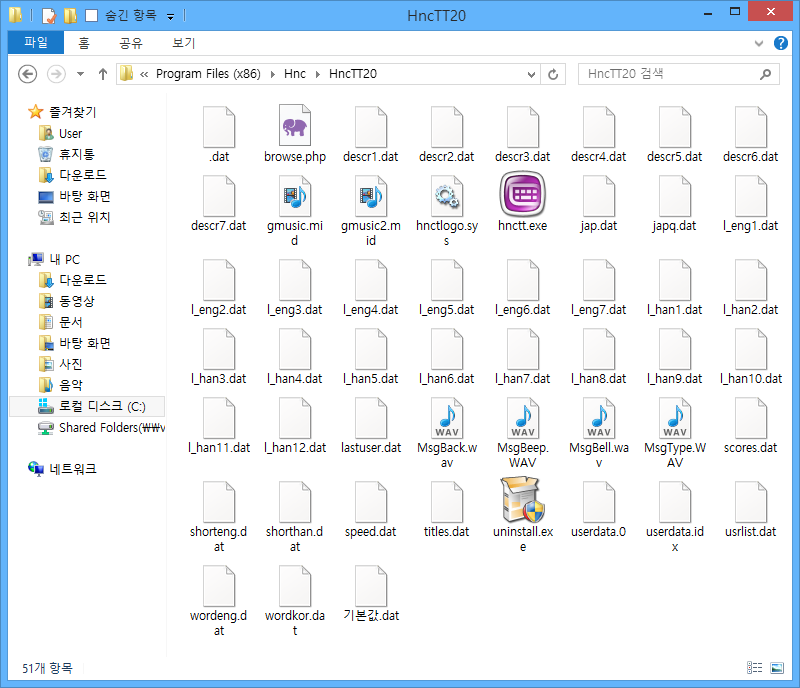
Task: Open the 보기 View ribbon tab
Action: 184,43
